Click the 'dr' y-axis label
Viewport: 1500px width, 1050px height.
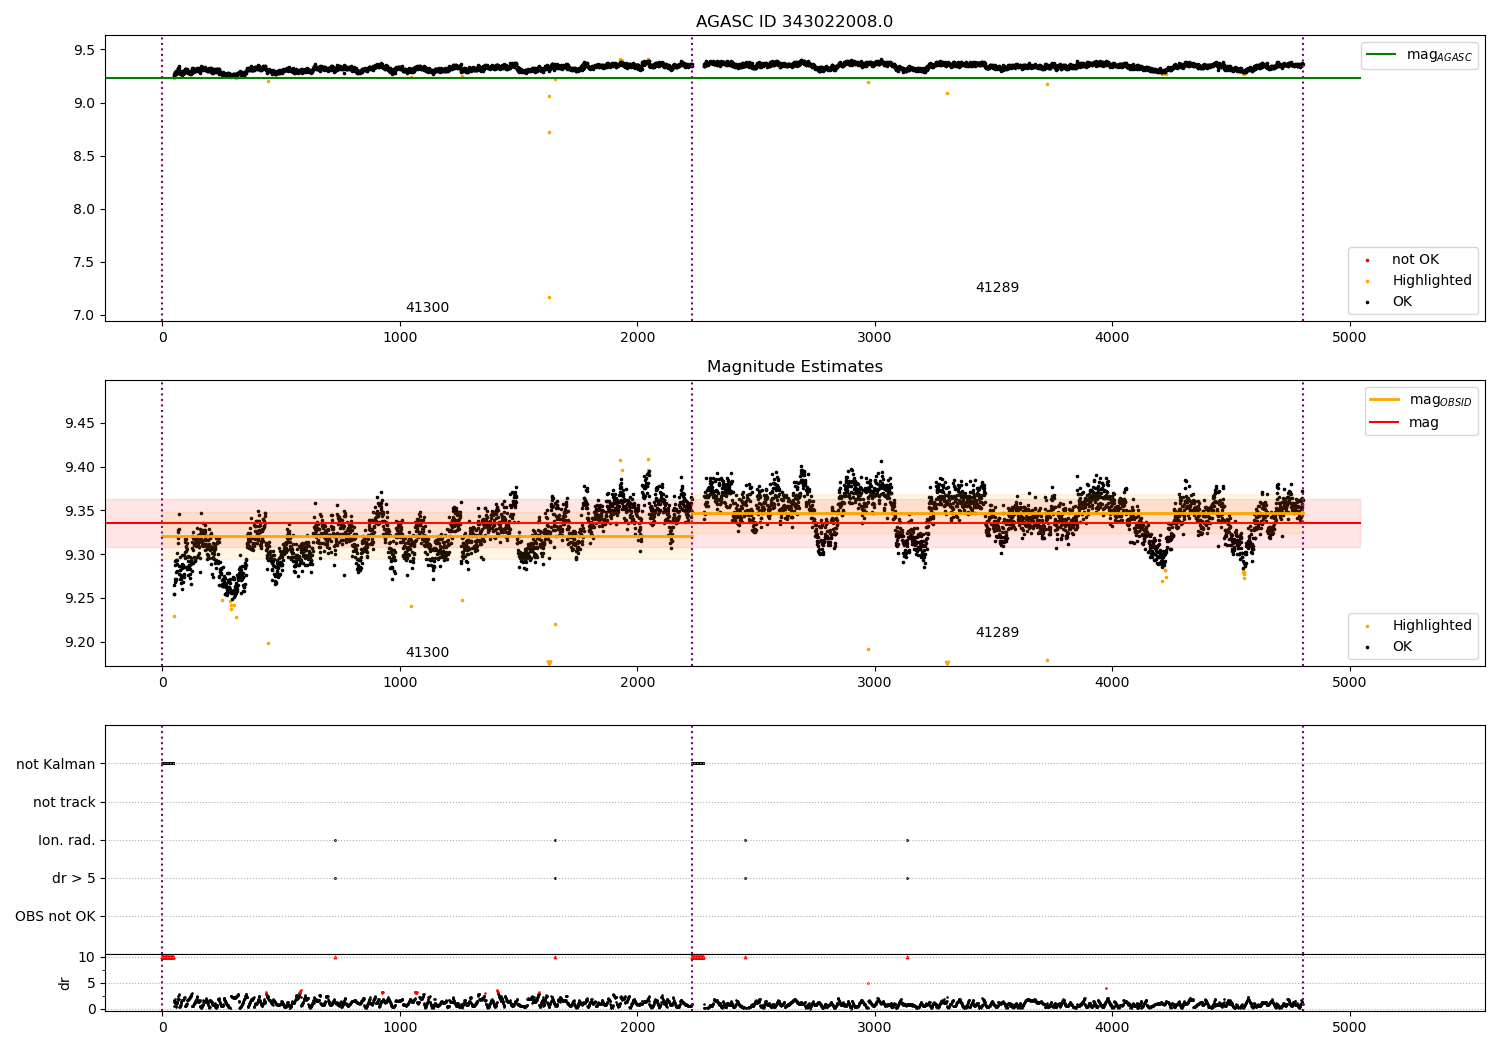pyautogui.click(x=65, y=983)
